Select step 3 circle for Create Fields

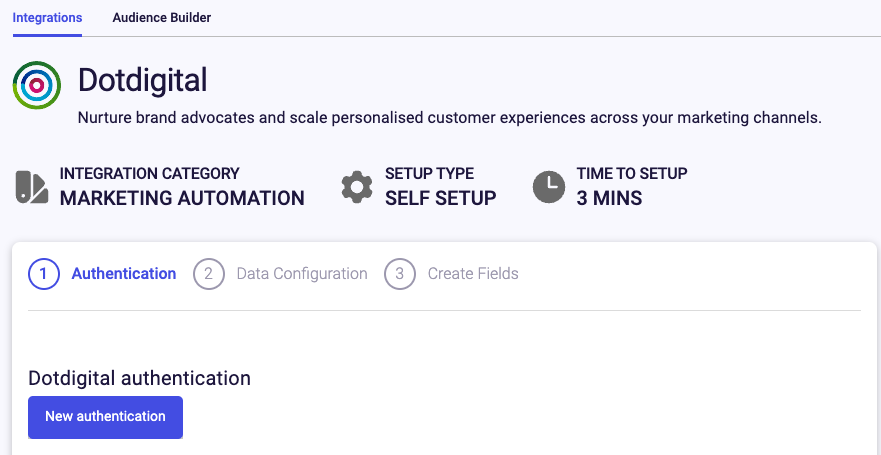coord(400,274)
